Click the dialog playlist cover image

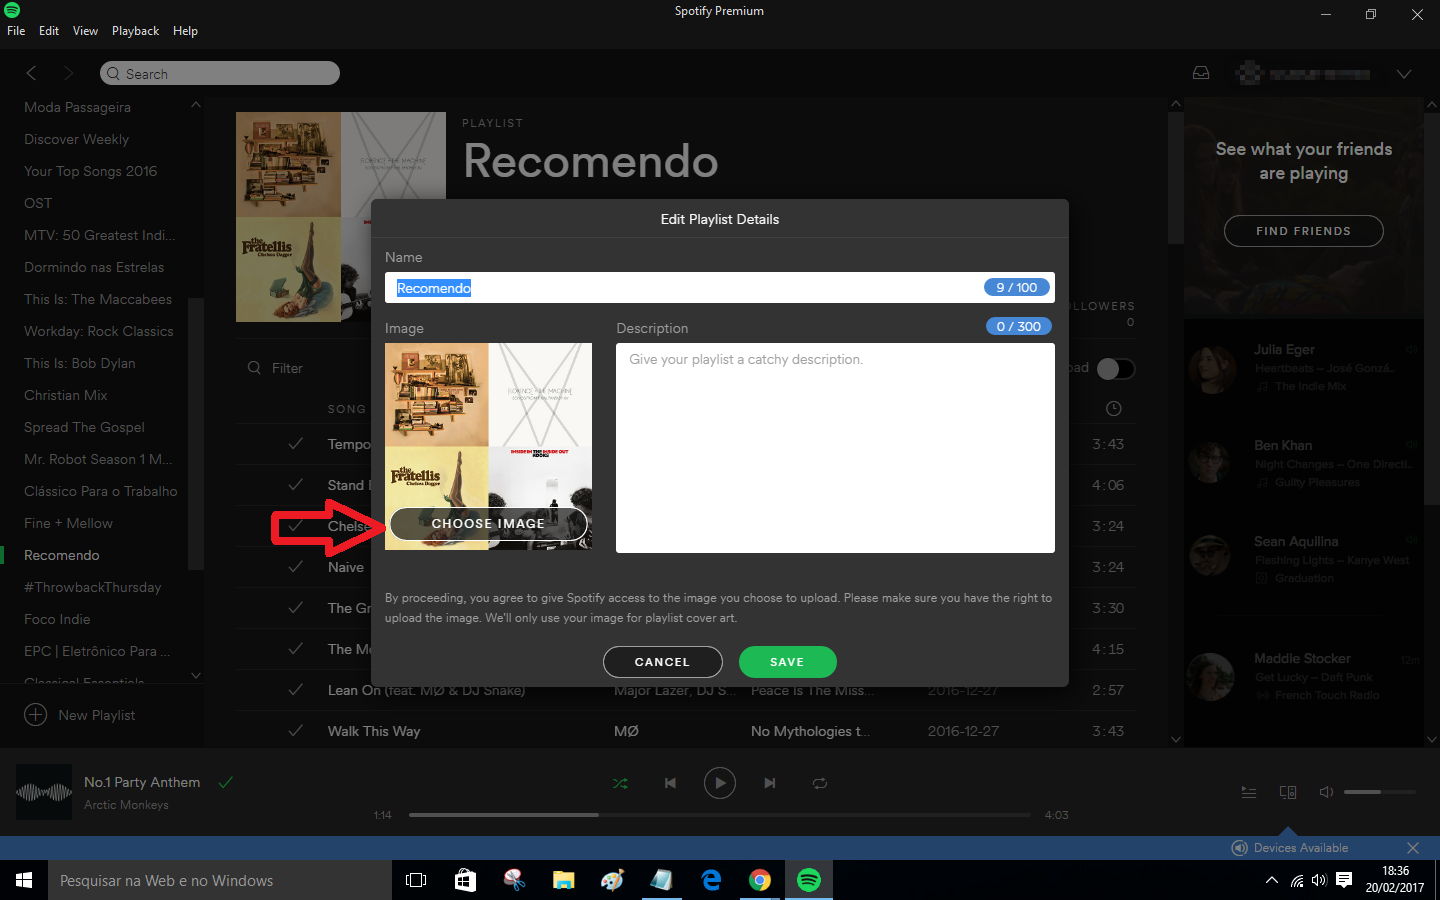(x=488, y=446)
